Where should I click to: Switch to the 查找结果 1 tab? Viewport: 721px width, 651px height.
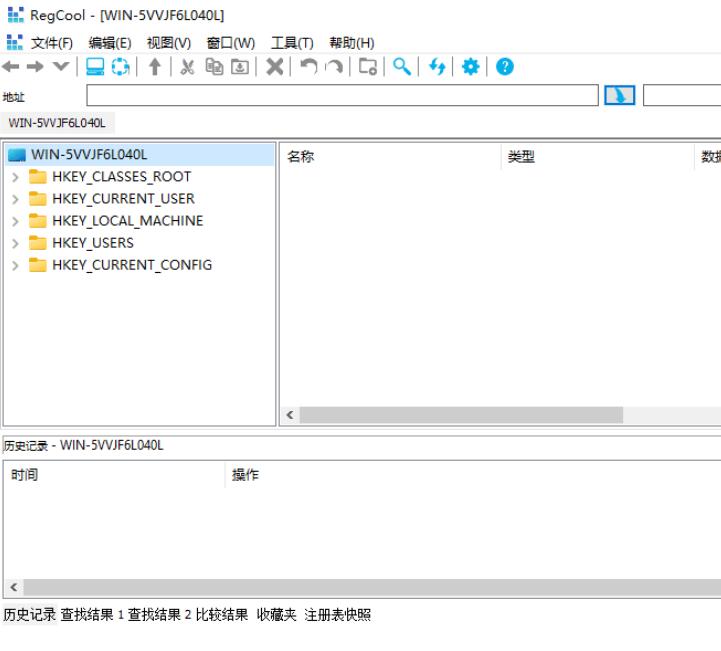coord(92,615)
